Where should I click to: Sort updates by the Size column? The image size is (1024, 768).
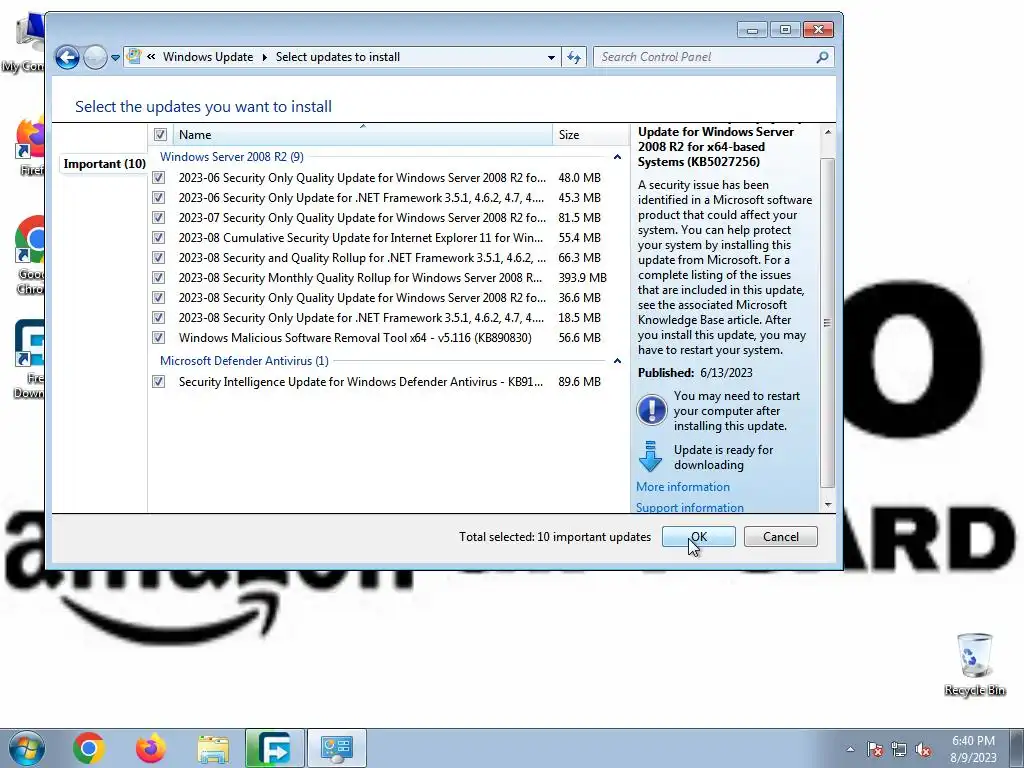pyautogui.click(x=591, y=135)
